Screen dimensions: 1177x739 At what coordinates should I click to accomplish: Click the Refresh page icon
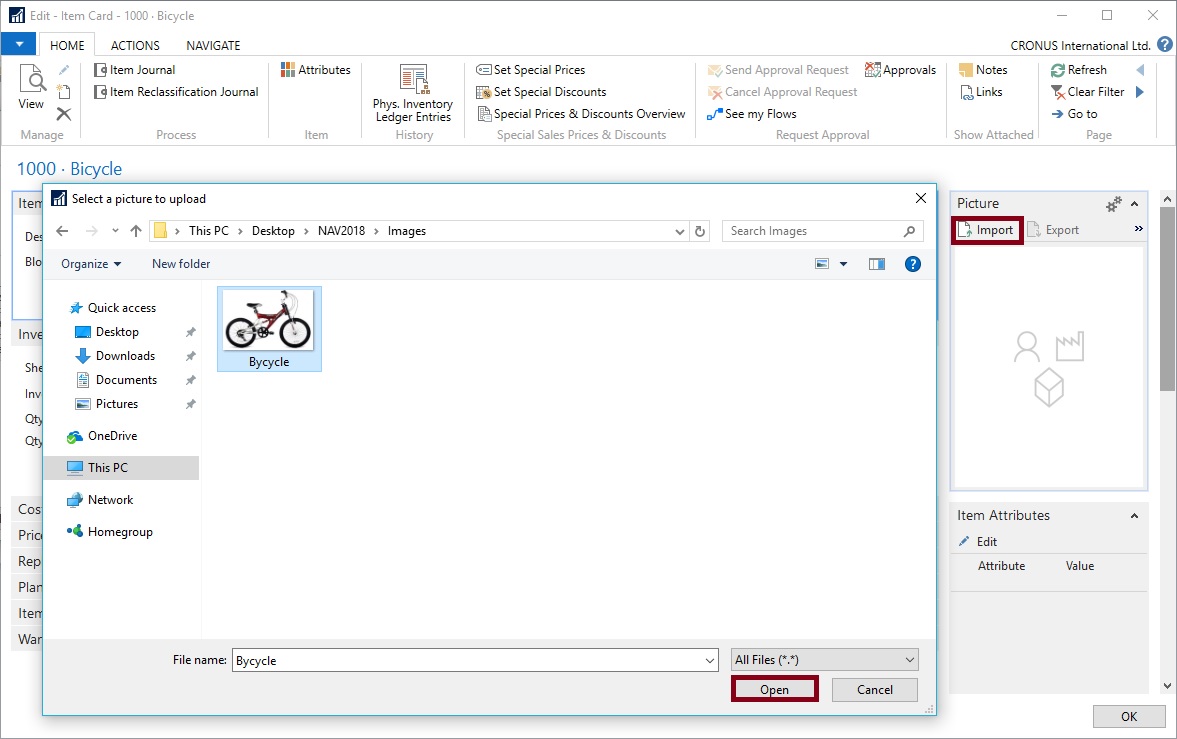click(1058, 70)
